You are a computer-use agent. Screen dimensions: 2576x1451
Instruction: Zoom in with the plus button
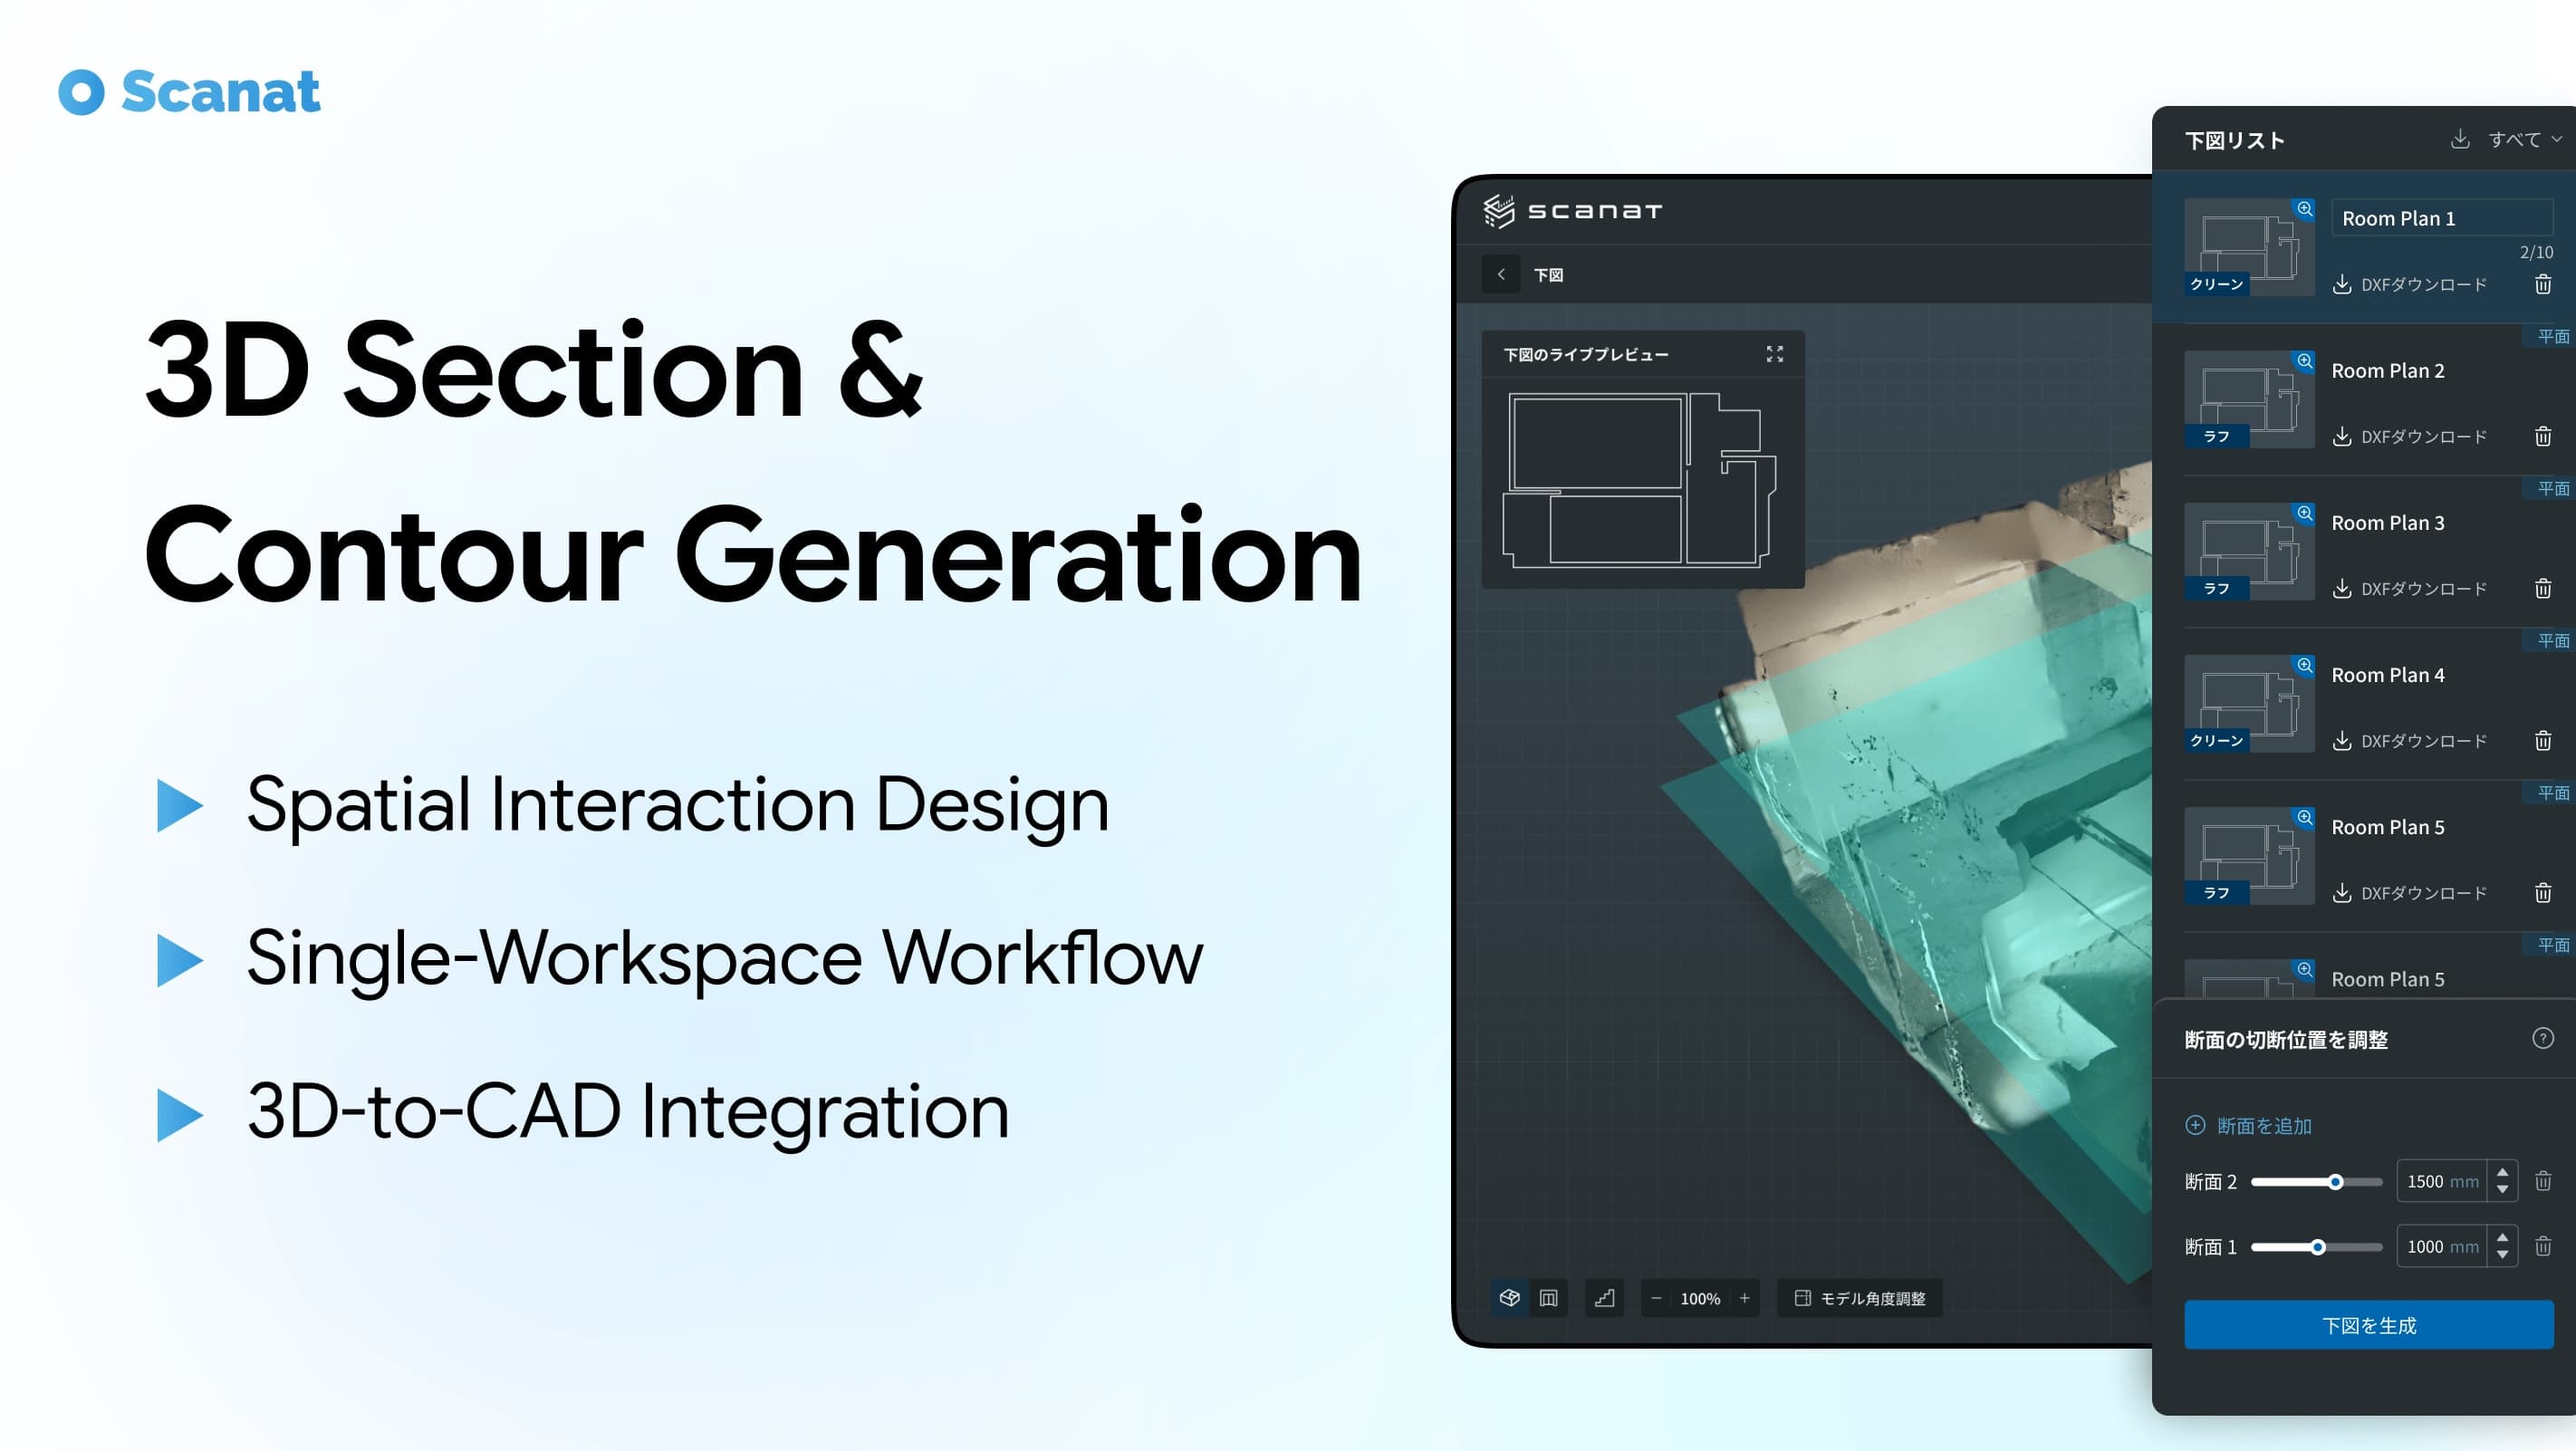[x=1744, y=1298]
